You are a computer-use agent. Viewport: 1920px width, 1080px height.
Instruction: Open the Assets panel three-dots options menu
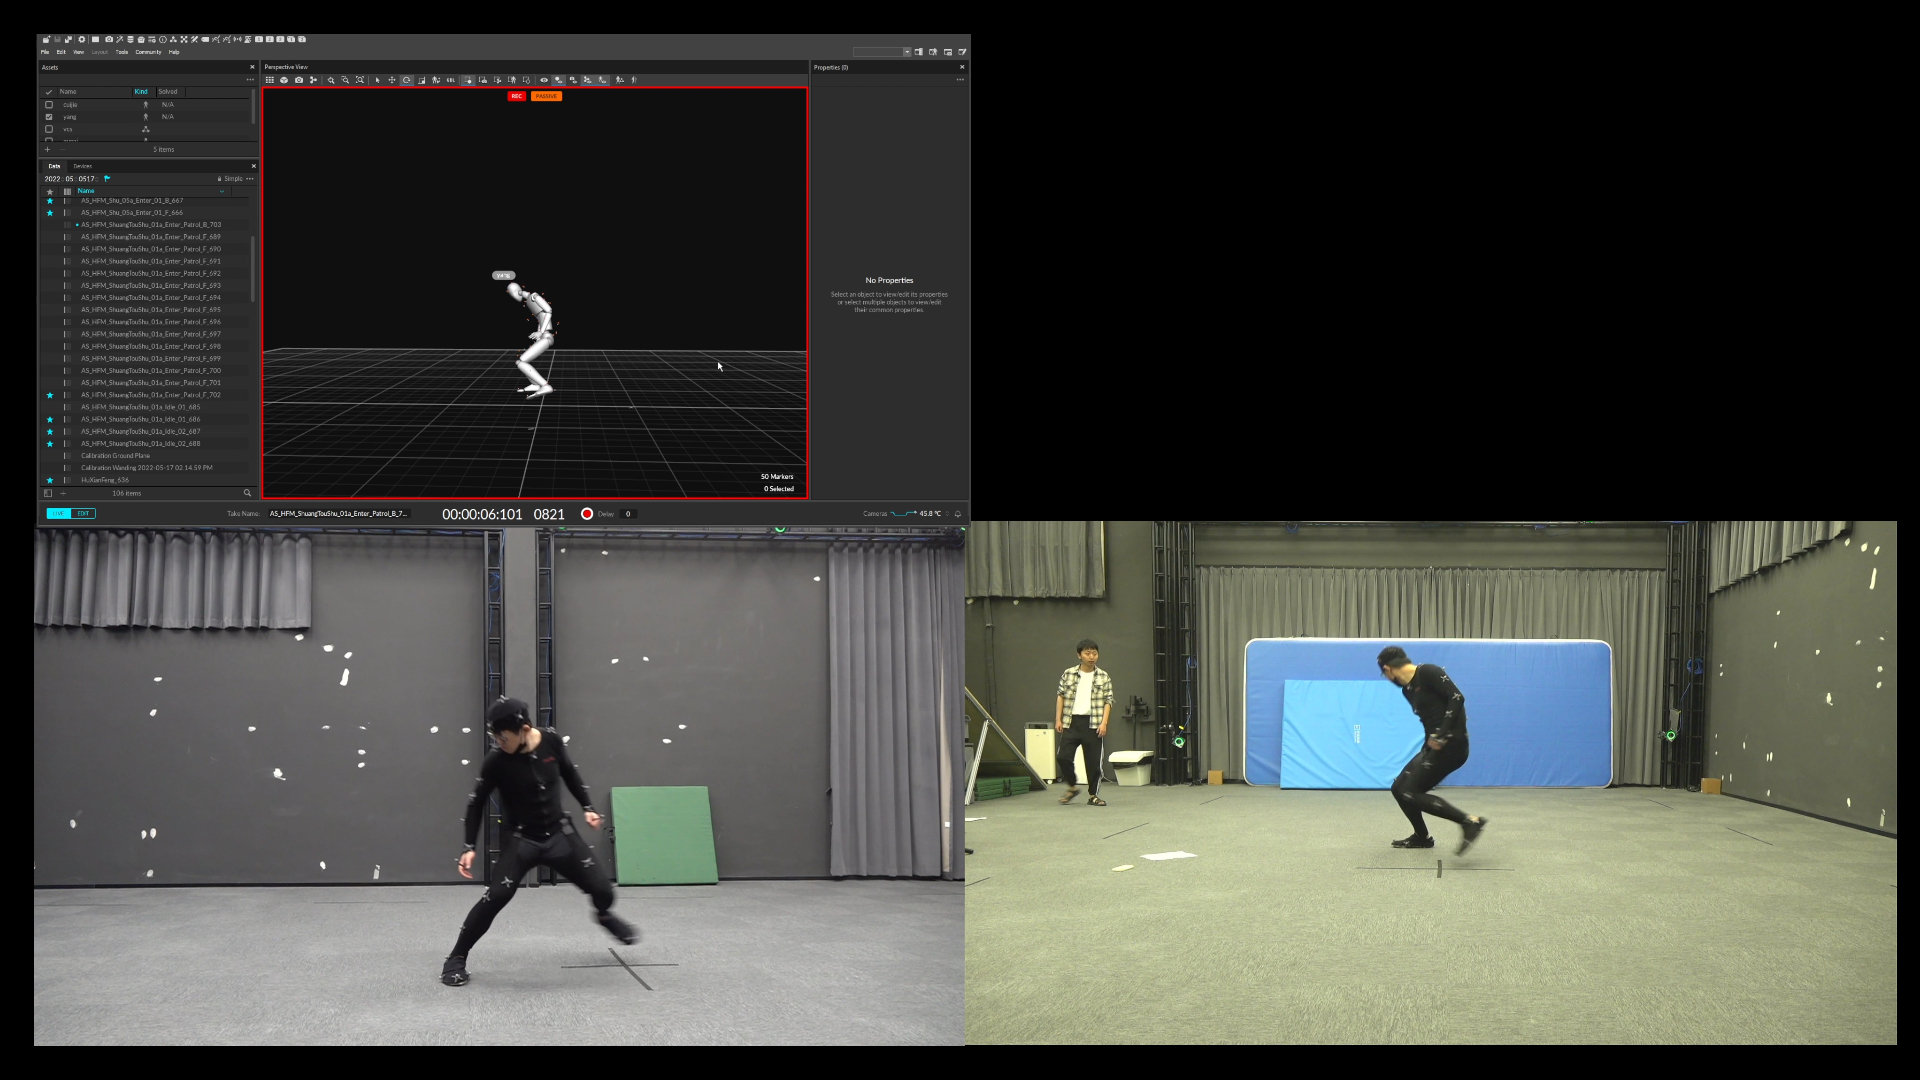249,80
